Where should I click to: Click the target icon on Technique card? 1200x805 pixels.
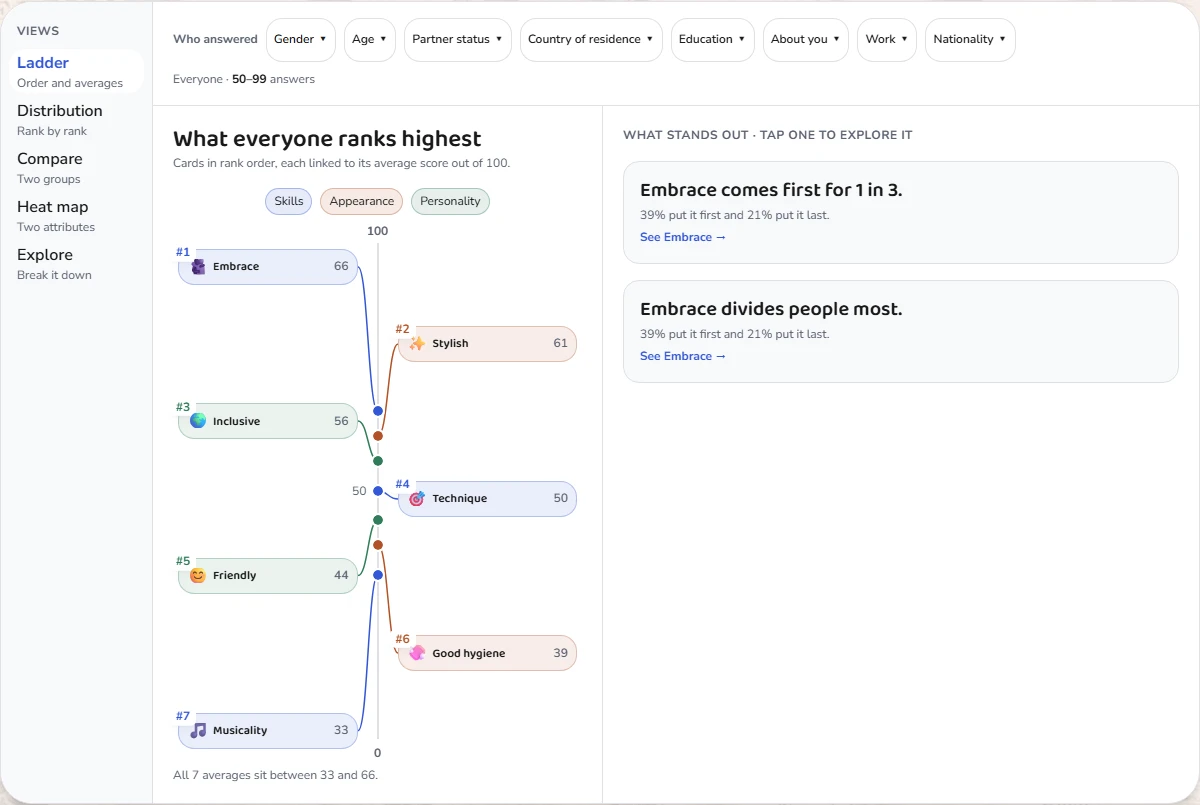tap(417, 498)
